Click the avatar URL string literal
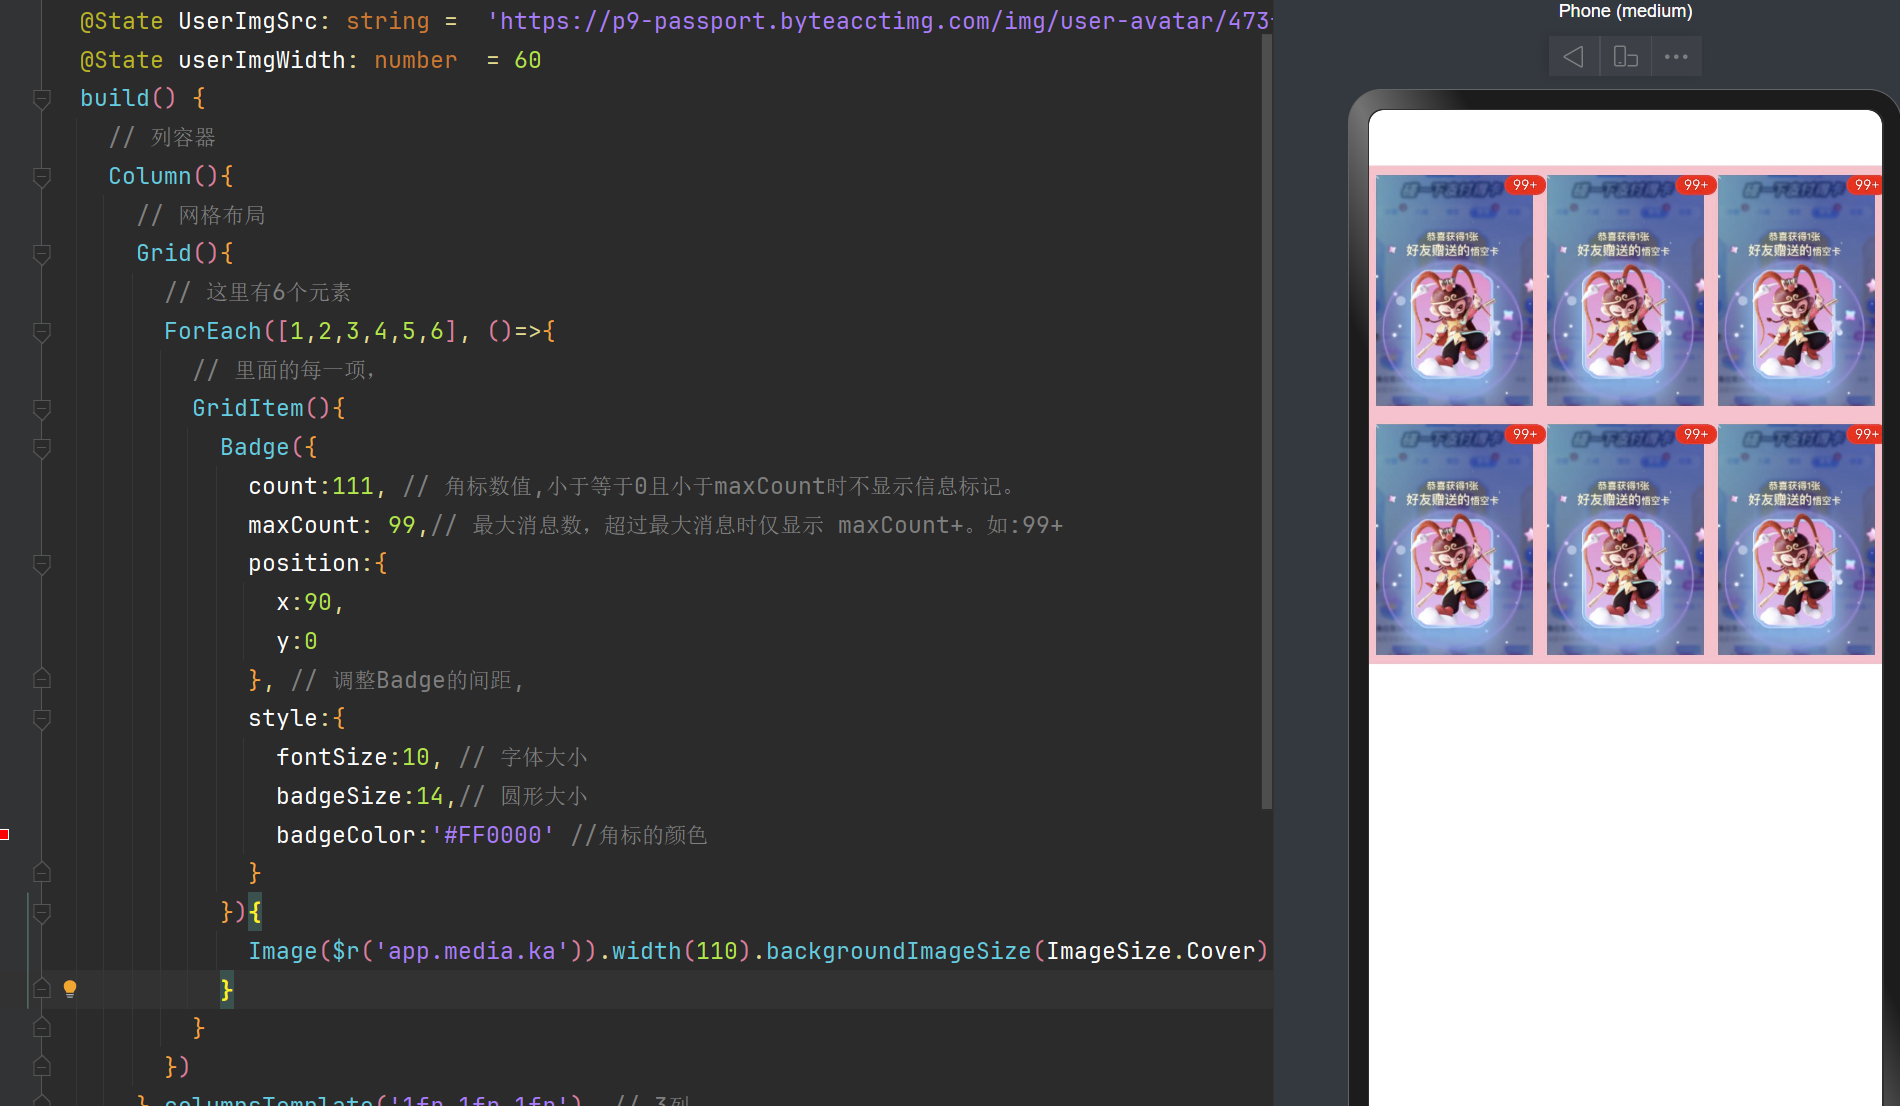 pos(879,21)
